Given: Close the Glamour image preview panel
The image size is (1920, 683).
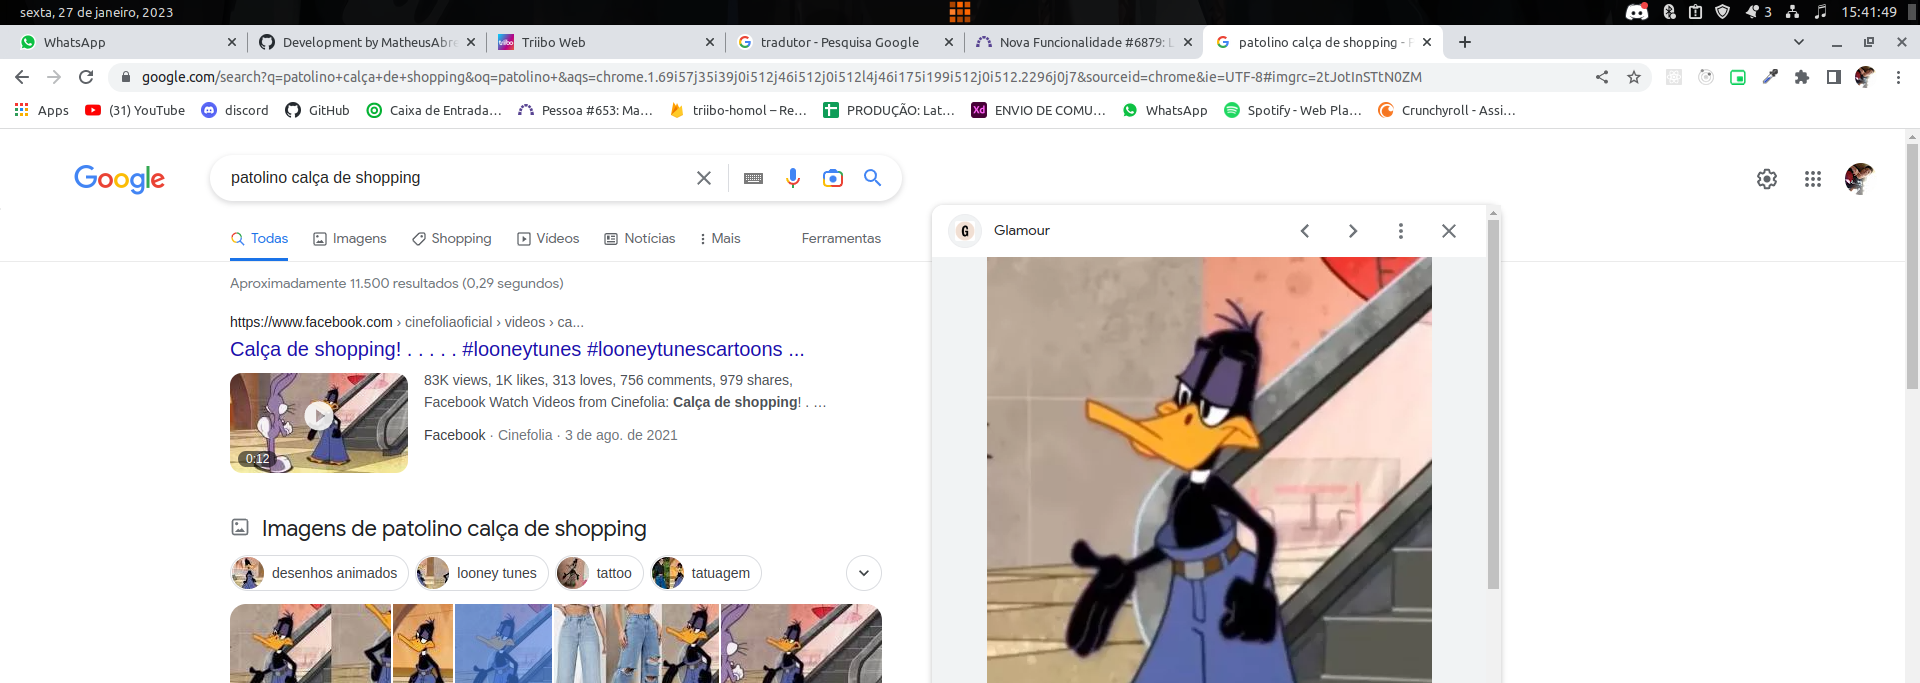Looking at the screenshot, I should click(x=1449, y=231).
